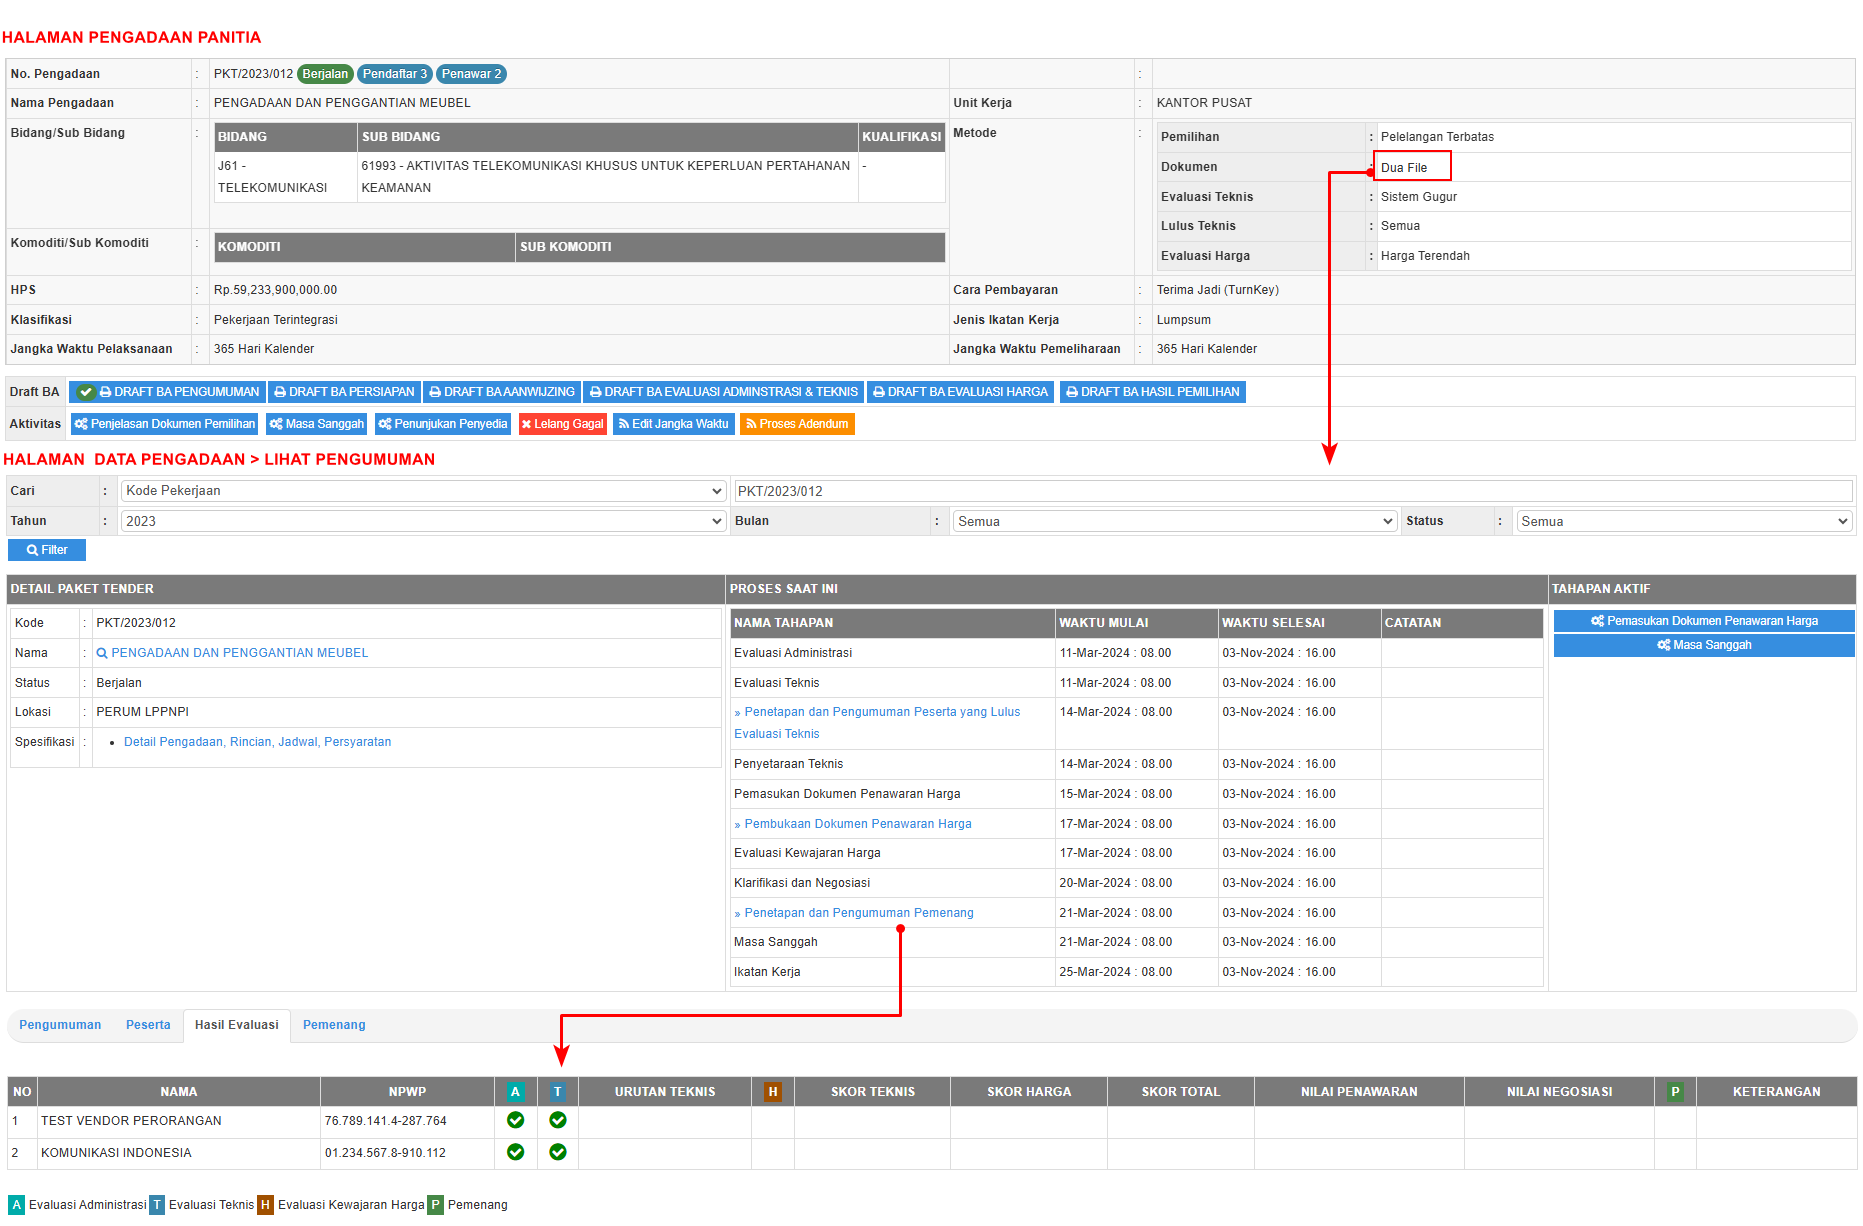Expand the Status Semua dropdown

1684,521
